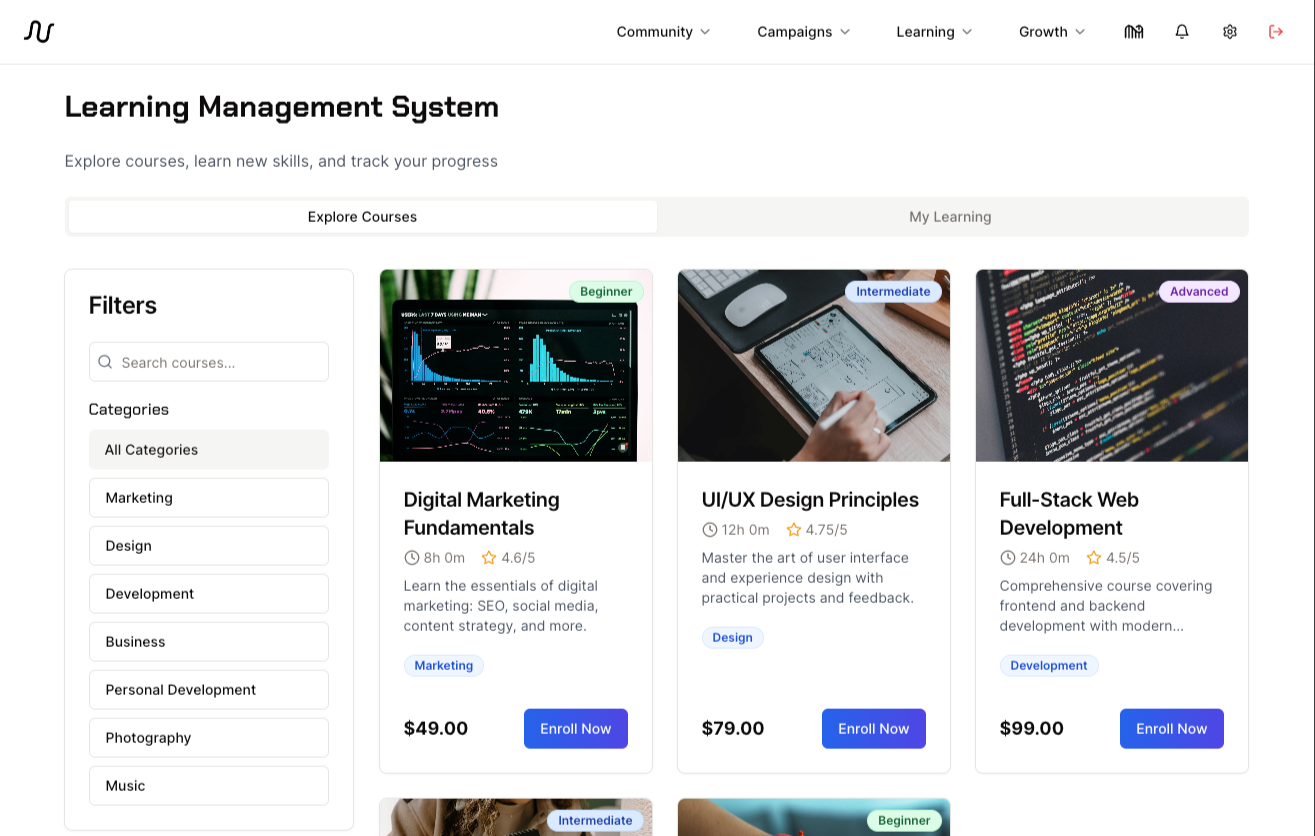Open the Full-Stack Web Development title
The width and height of the screenshot is (1315, 836).
[x=1069, y=514]
